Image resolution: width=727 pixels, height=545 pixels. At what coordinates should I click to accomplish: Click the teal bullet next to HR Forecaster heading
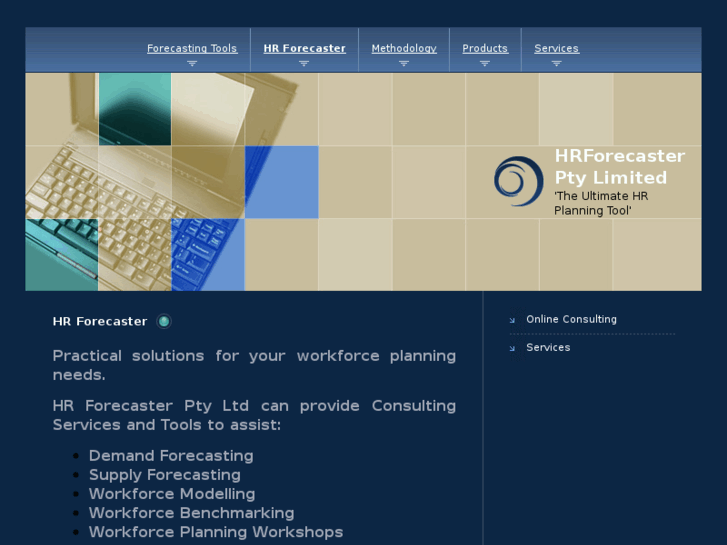[x=164, y=321]
